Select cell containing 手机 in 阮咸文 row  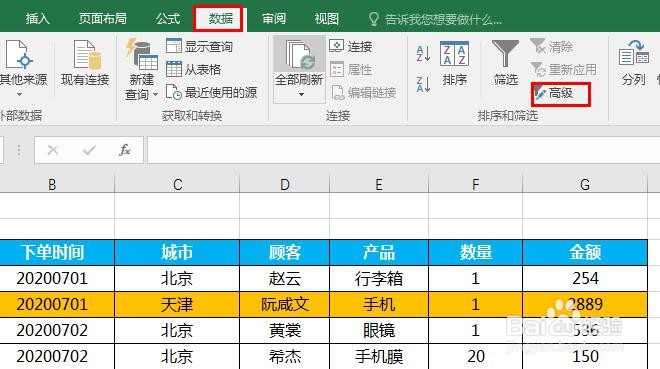pyautogui.click(x=379, y=305)
